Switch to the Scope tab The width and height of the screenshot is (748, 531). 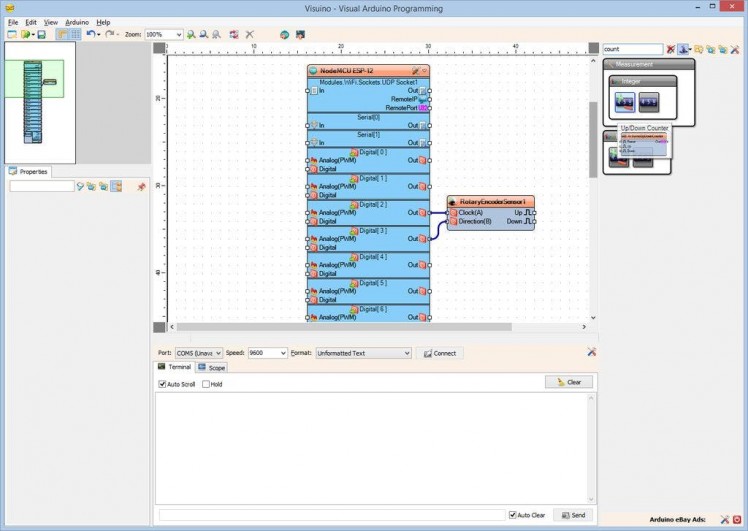click(x=211, y=367)
